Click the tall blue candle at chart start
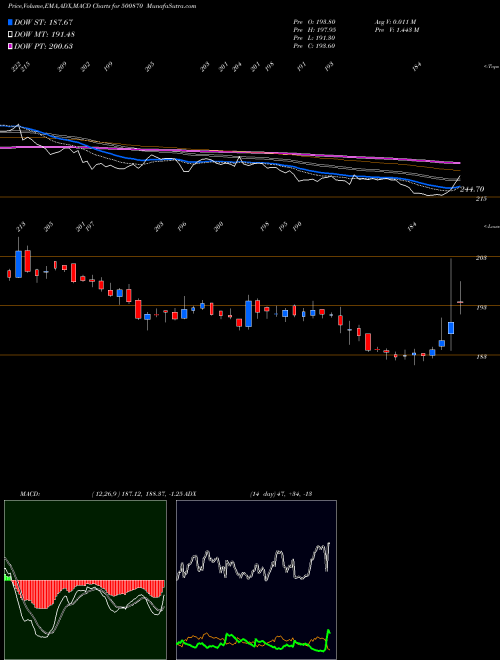This screenshot has height=660, width=500. [x=18, y=264]
